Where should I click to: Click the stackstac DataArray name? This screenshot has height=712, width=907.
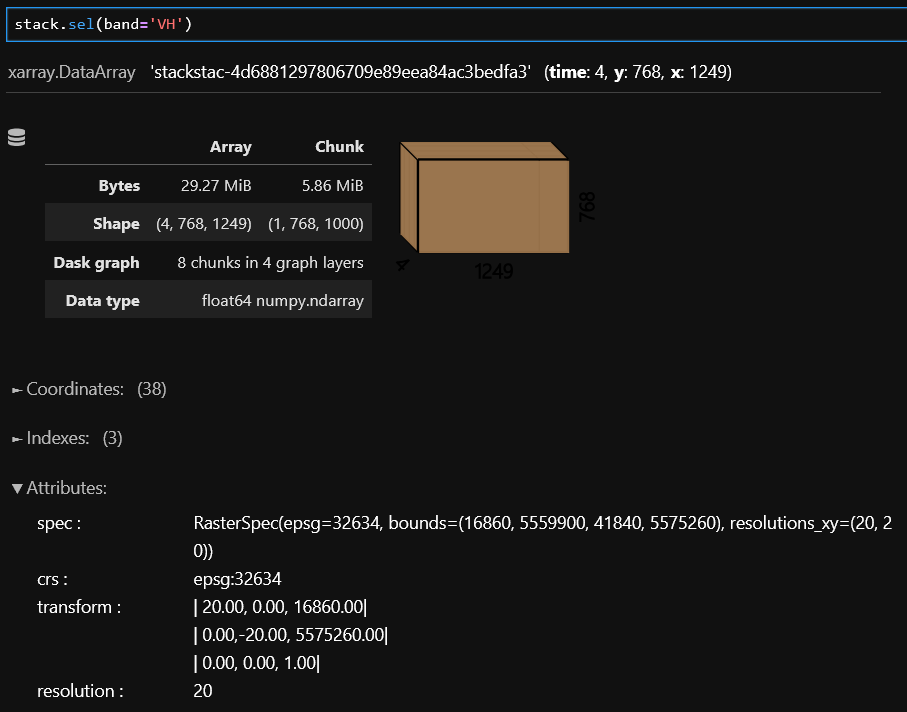[340, 73]
